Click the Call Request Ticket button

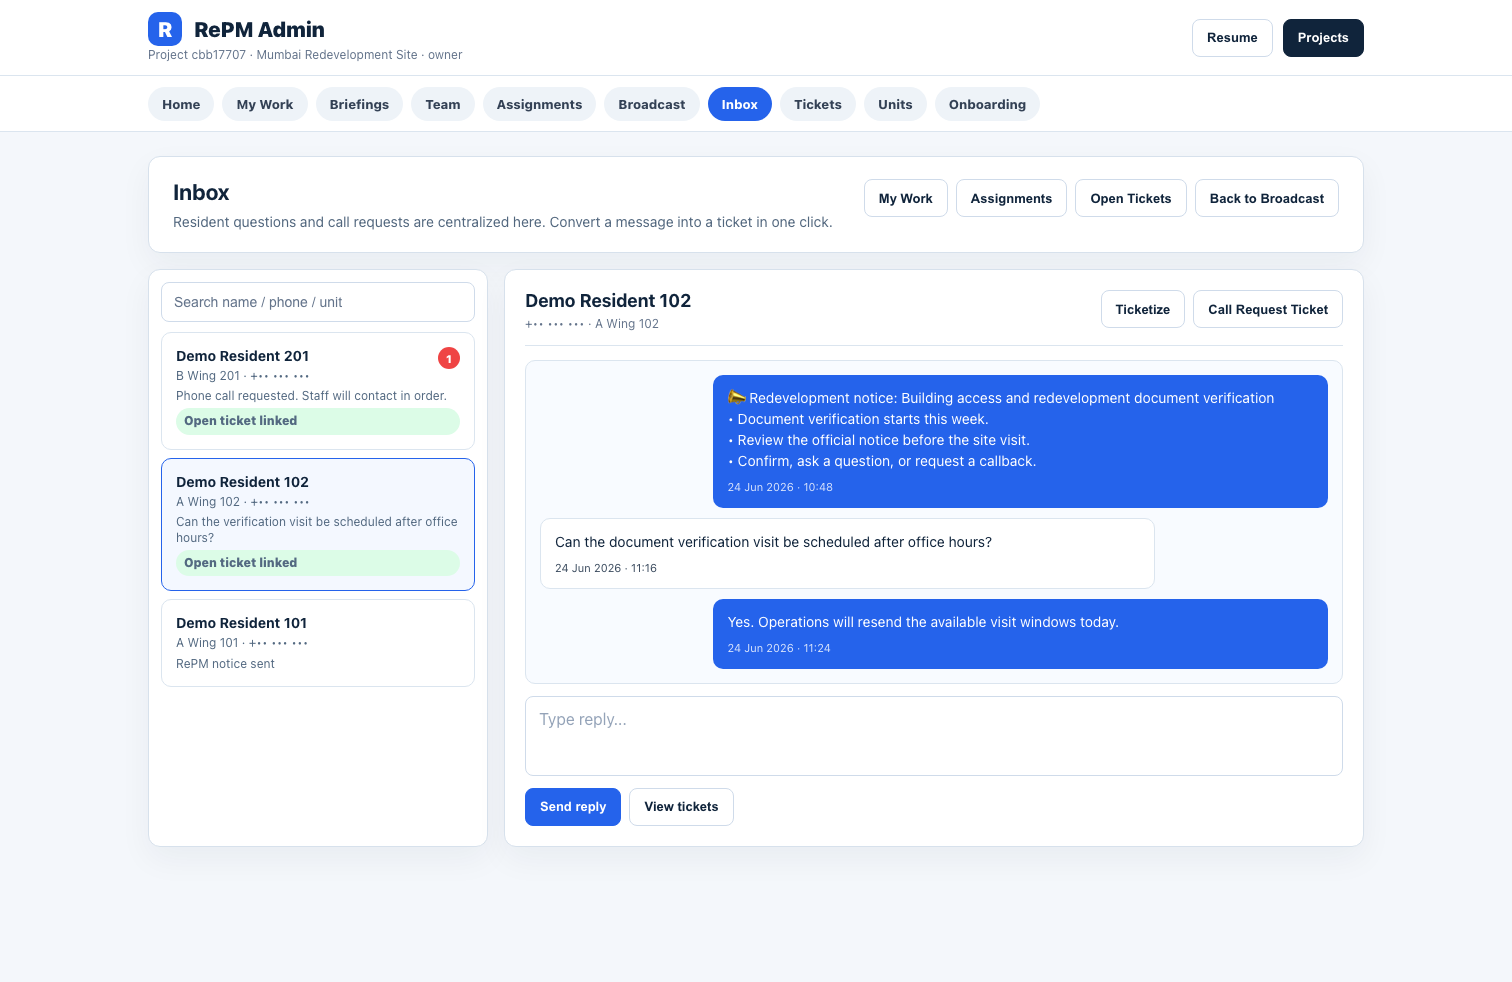1268,309
